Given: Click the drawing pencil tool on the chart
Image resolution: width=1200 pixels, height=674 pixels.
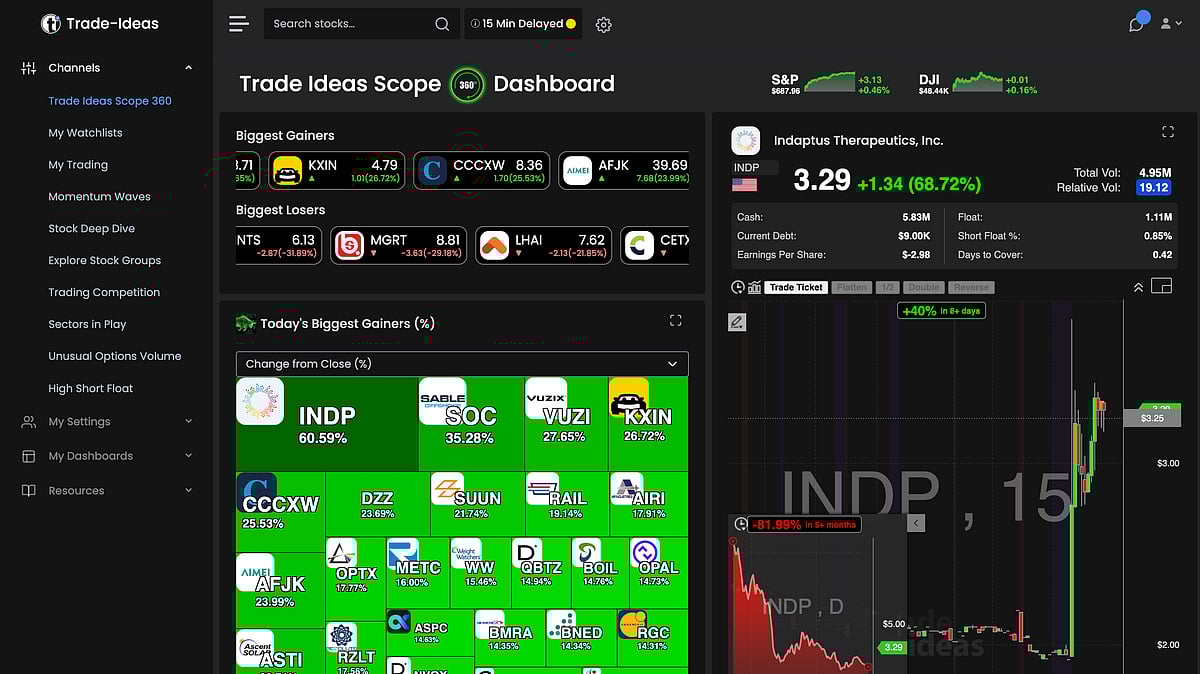Looking at the screenshot, I should [x=737, y=322].
